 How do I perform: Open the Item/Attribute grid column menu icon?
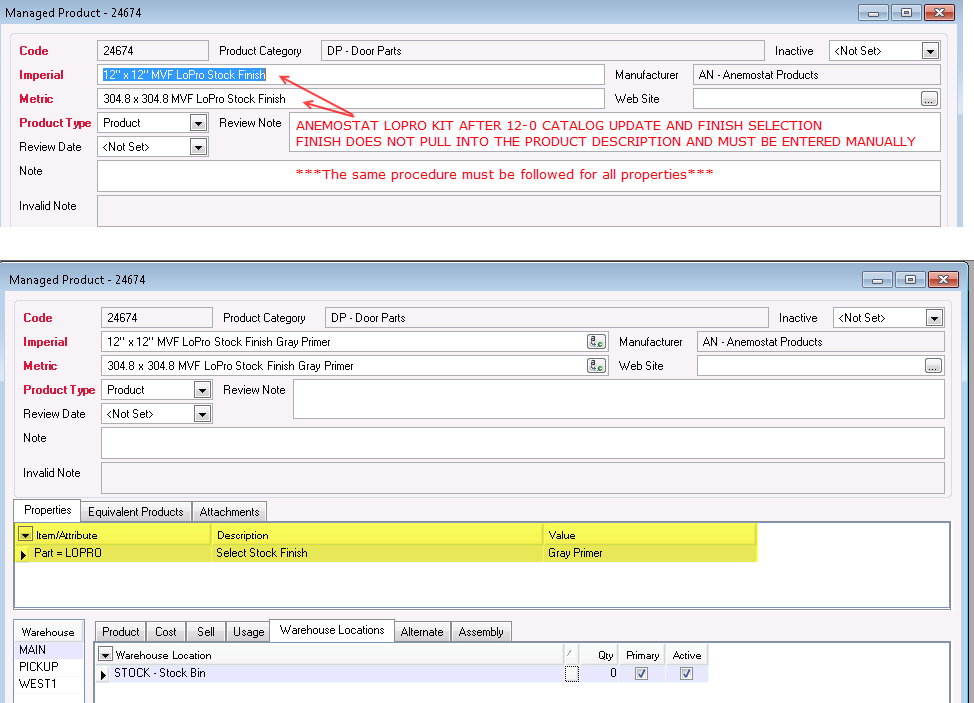[x=26, y=535]
